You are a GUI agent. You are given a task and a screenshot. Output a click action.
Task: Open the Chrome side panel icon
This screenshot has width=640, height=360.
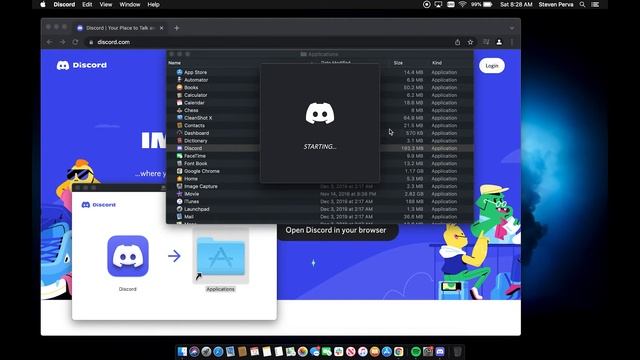pos(486,42)
